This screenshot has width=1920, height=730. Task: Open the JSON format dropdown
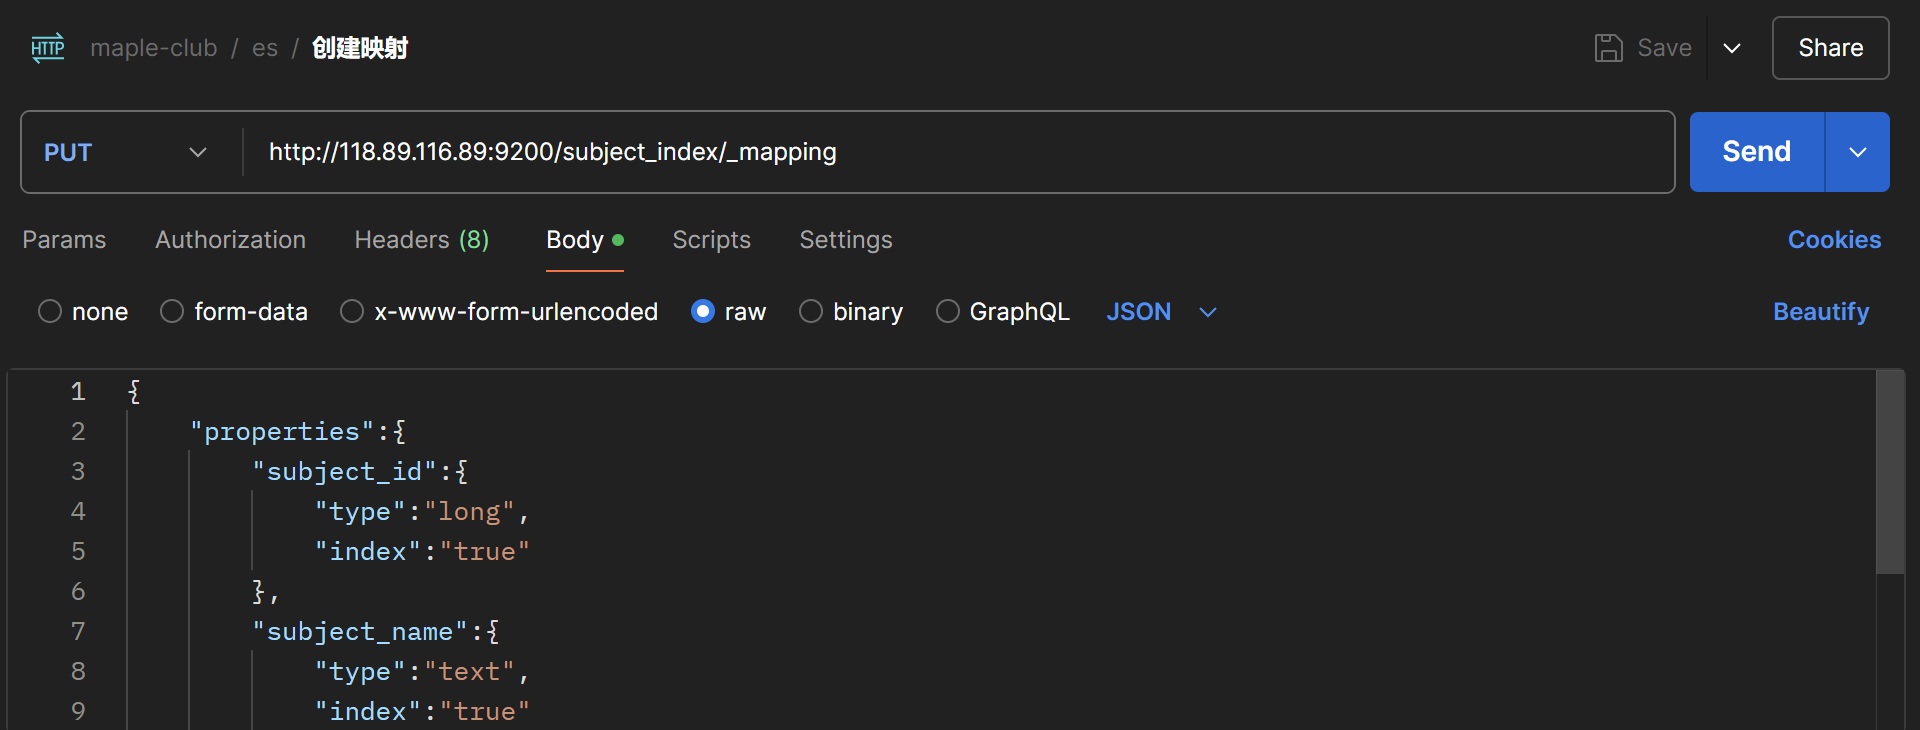[1161, 312]
